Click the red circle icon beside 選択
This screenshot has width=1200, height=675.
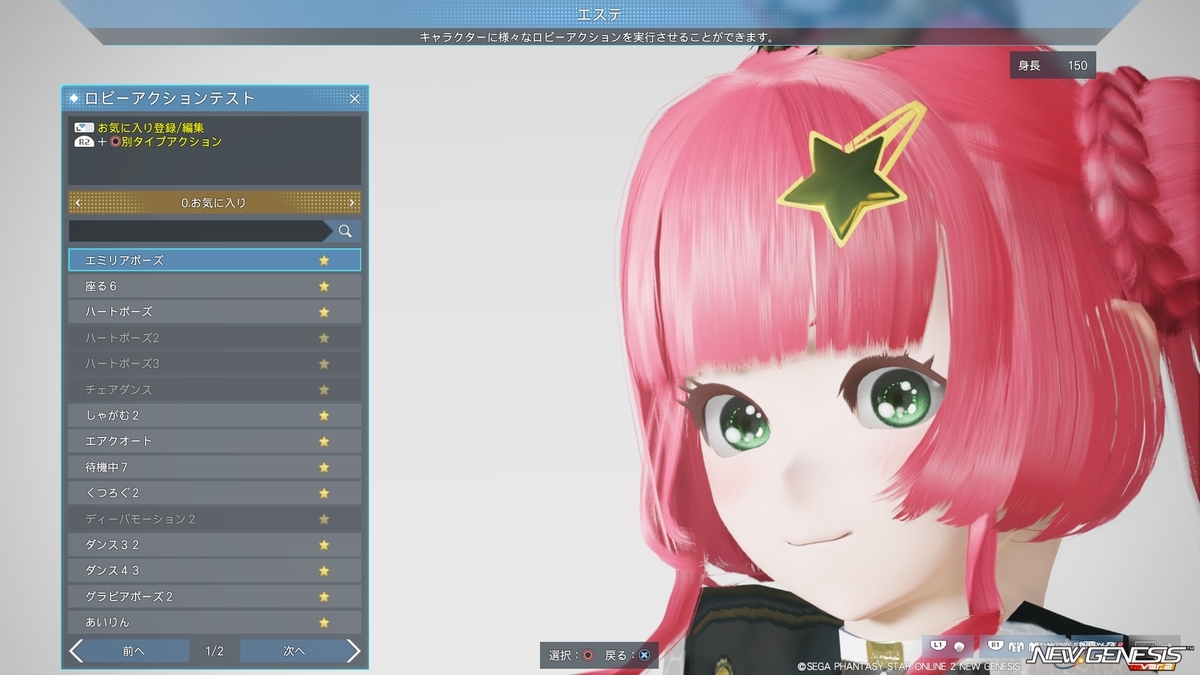[x=588, y=656]
